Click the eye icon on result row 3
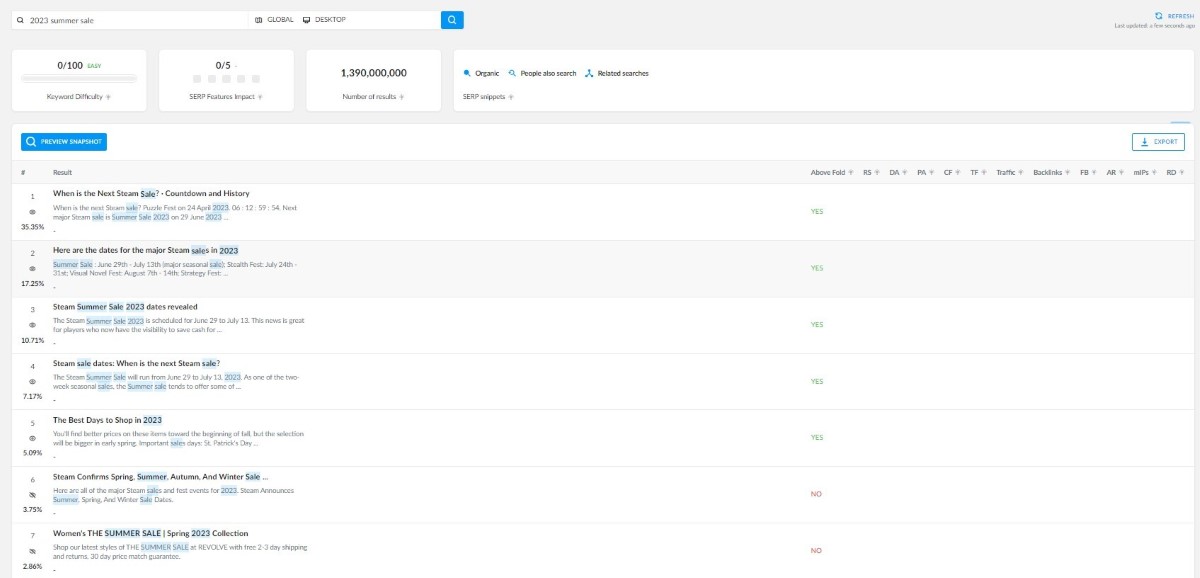1200x578 pixels. 32,325
